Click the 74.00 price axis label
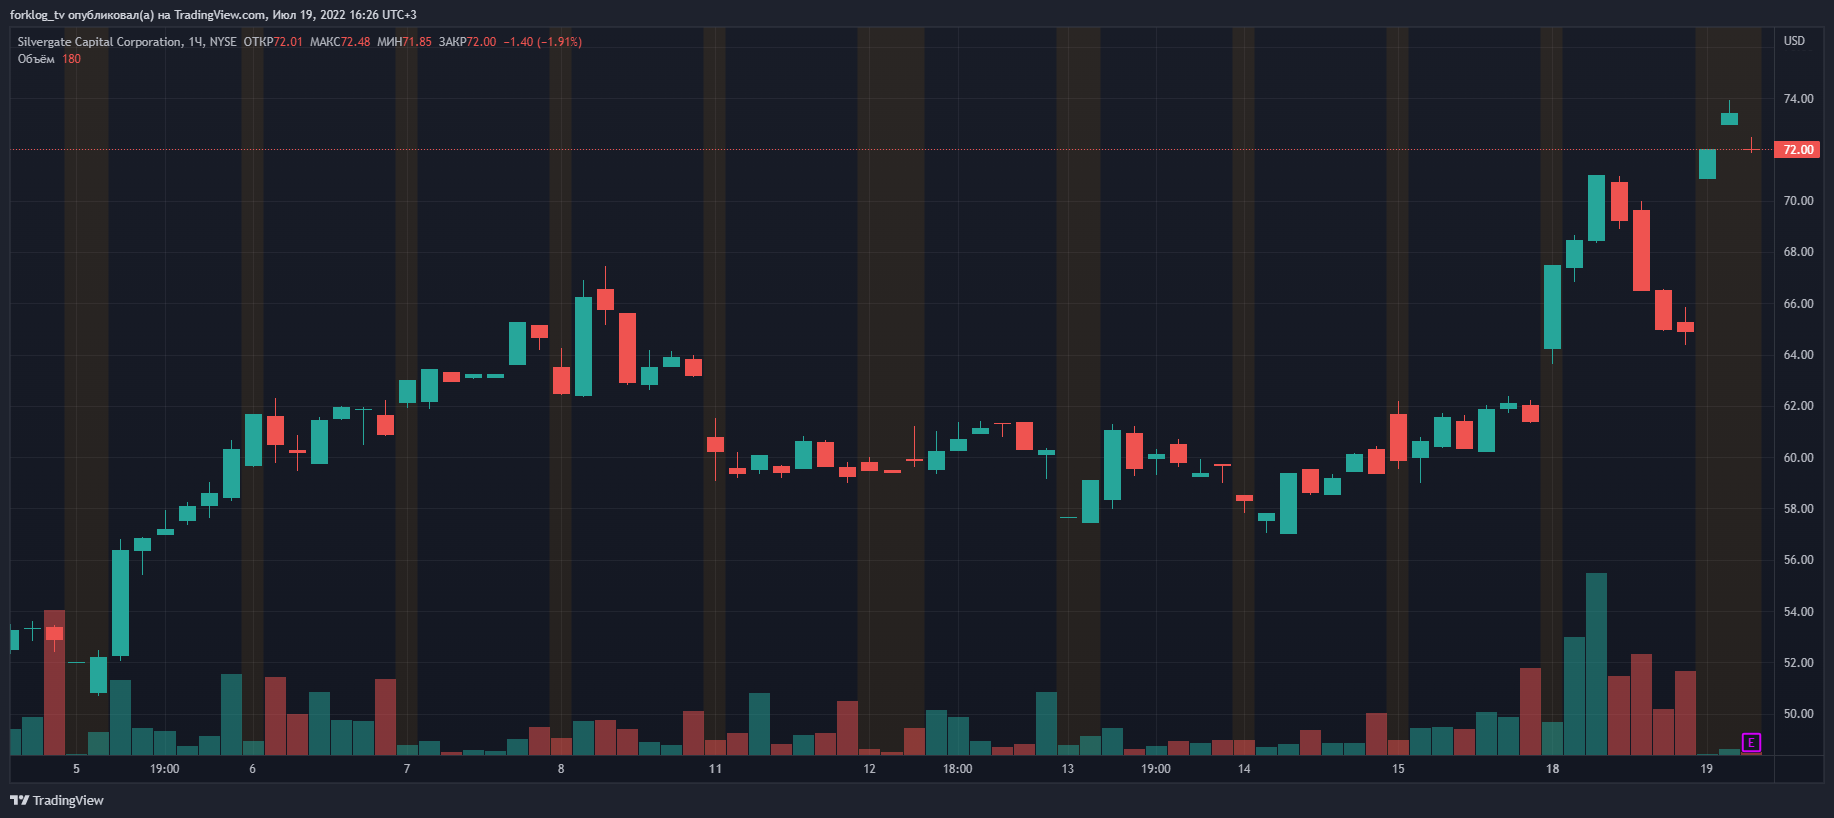 [x=1798, y=99]
